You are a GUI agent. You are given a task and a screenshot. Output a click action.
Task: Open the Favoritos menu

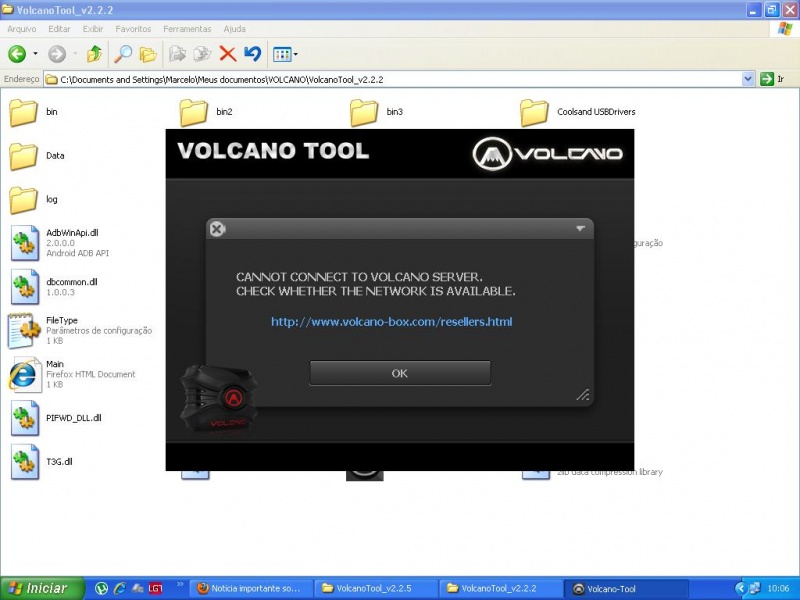pos(133,29)
